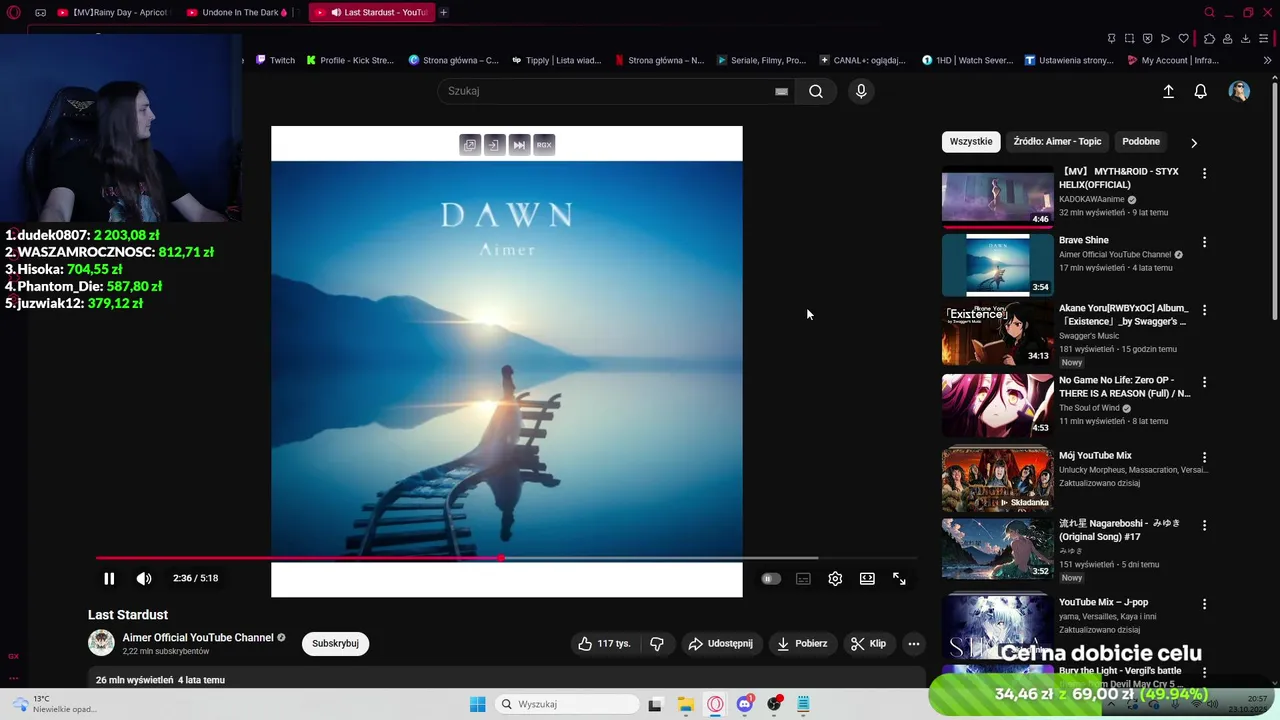Select the Wszystkie filter chip
This screenshot has height=720, width=1280.
[971, 142]
